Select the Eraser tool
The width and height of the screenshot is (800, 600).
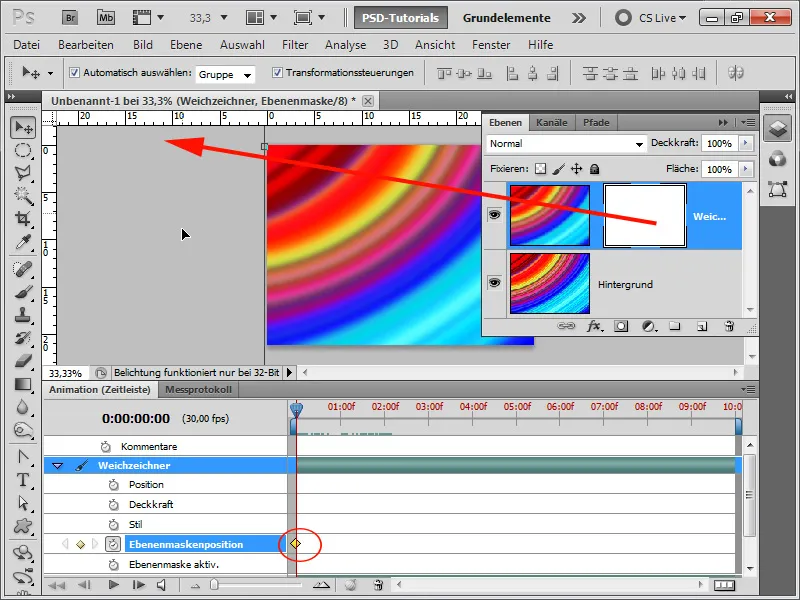coord(23,361)
